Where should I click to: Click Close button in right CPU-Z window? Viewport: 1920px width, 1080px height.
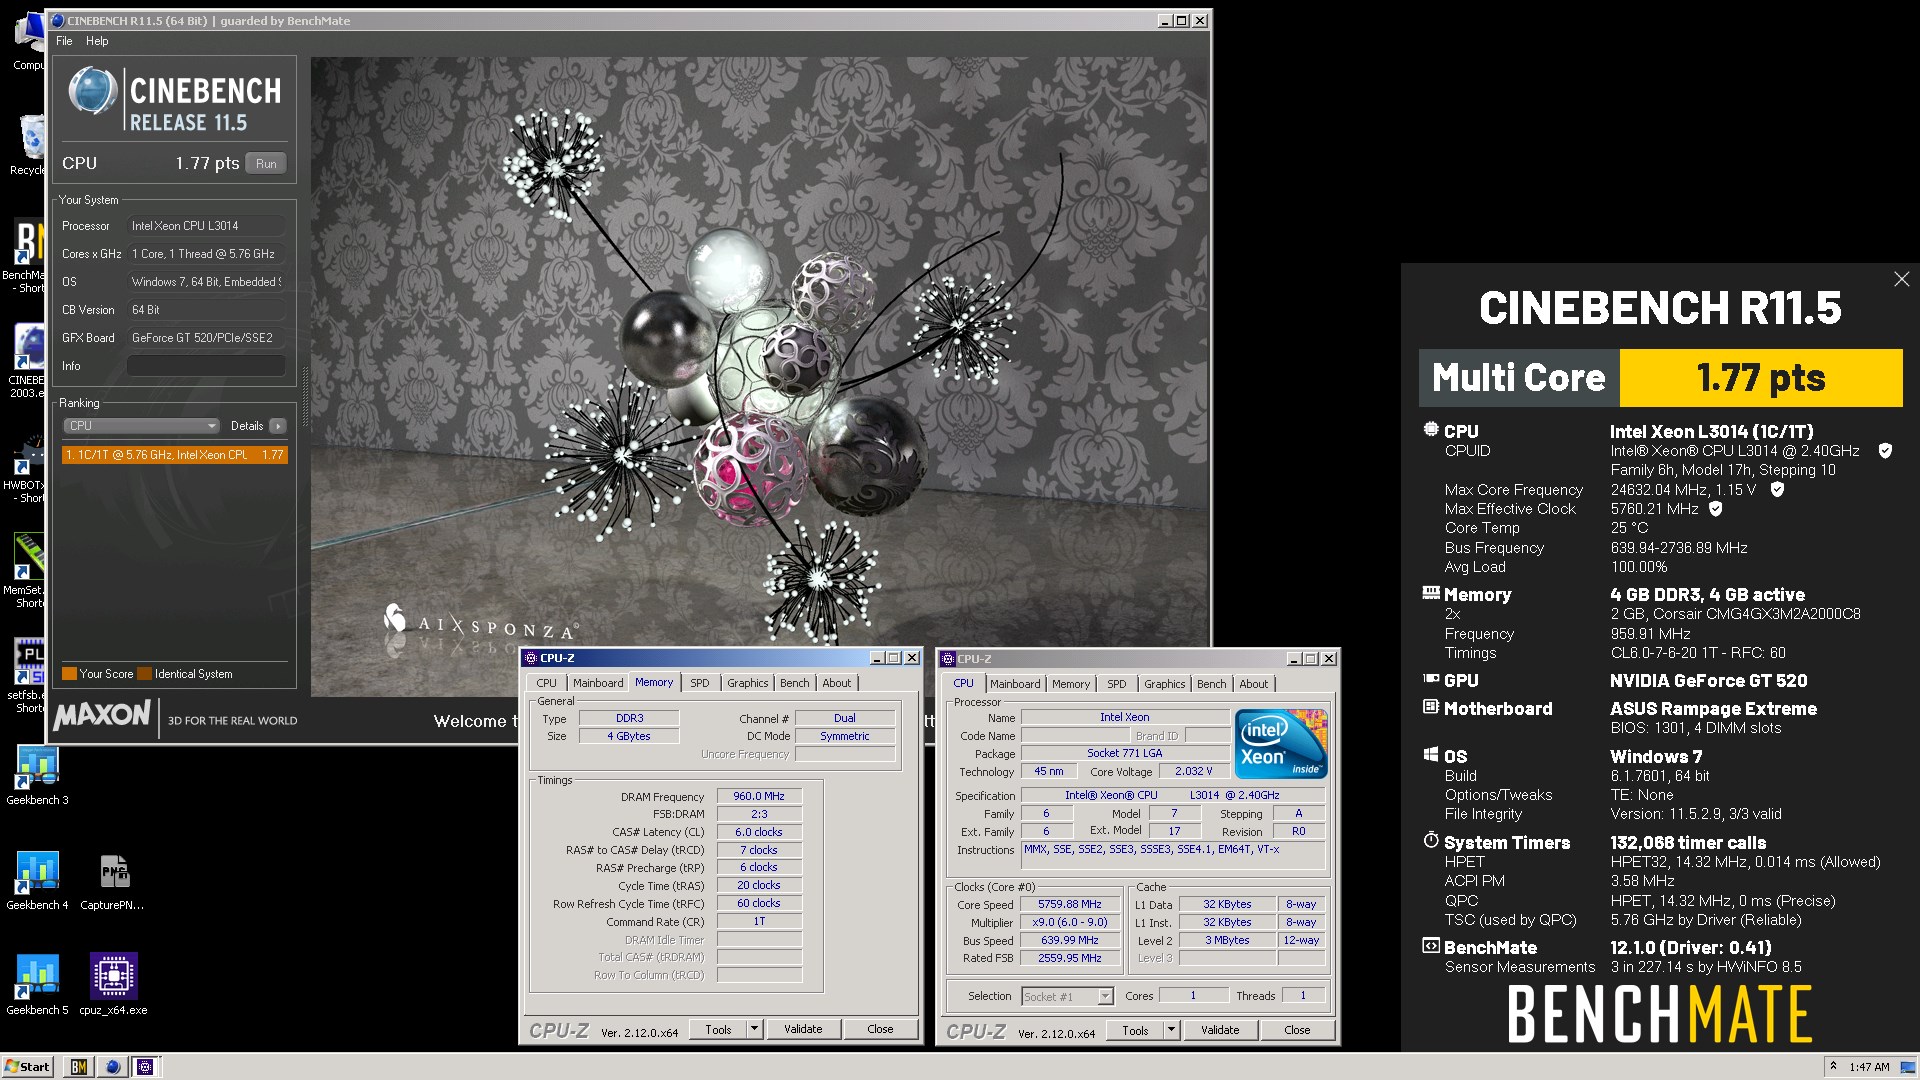(1297, 1030)
